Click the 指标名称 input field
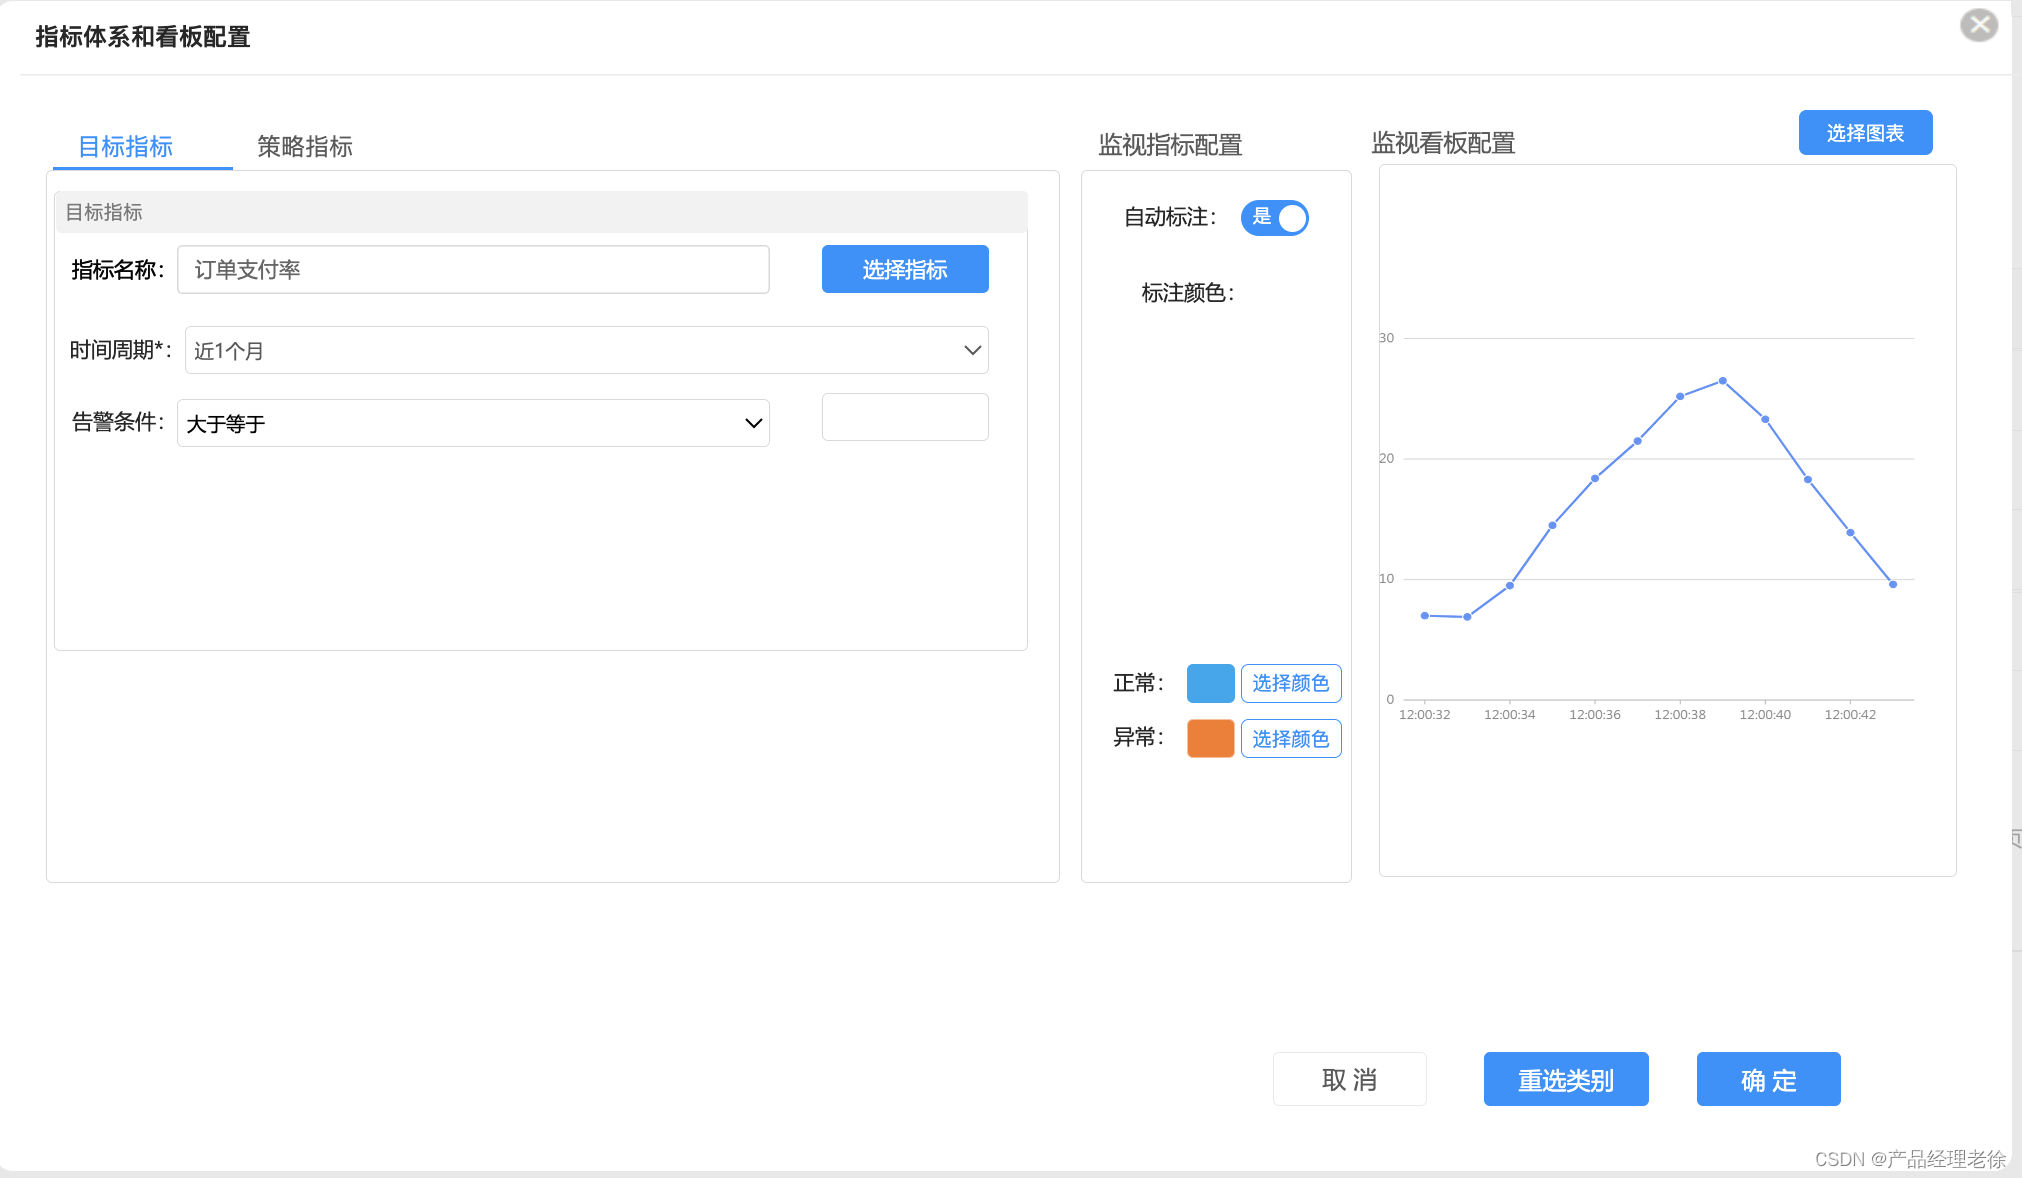 pyautogui.click(x=472, y=269)
